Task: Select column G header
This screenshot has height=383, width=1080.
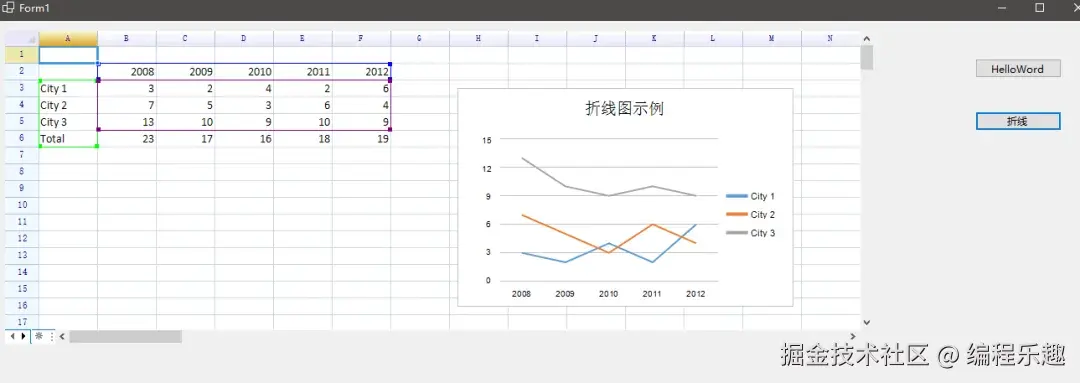Action: click(419, 39)
